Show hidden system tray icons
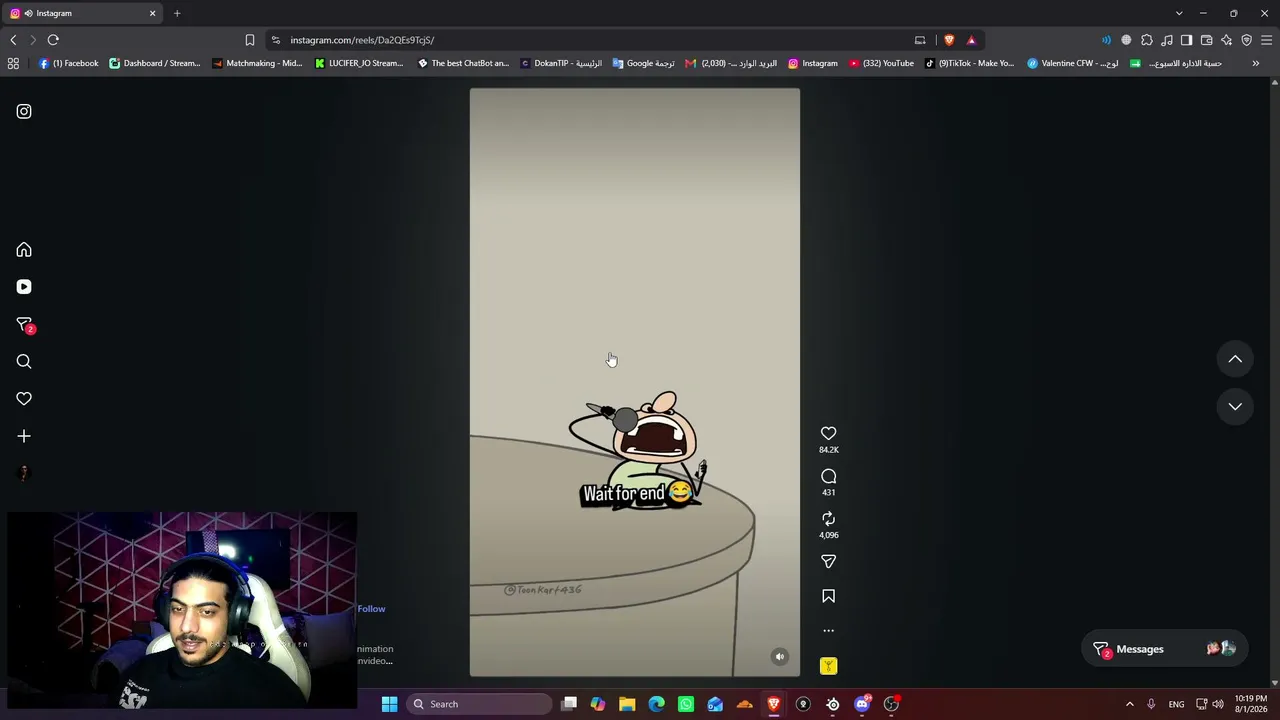Image resolution: width=1280 pixels, height=720 pixels. coord(1130,704)
